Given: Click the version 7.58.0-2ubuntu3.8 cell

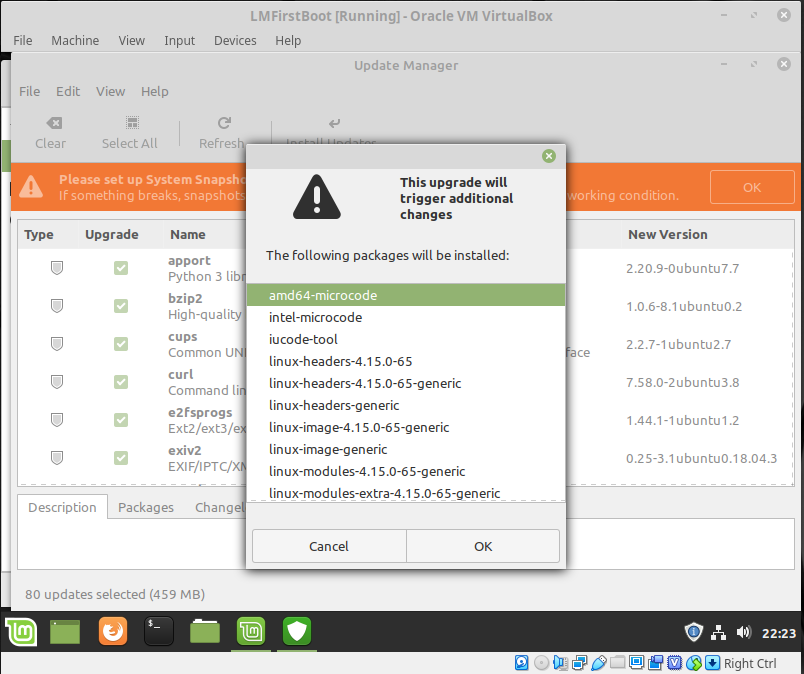Looking at the screenshot, I should pos(682,382).
